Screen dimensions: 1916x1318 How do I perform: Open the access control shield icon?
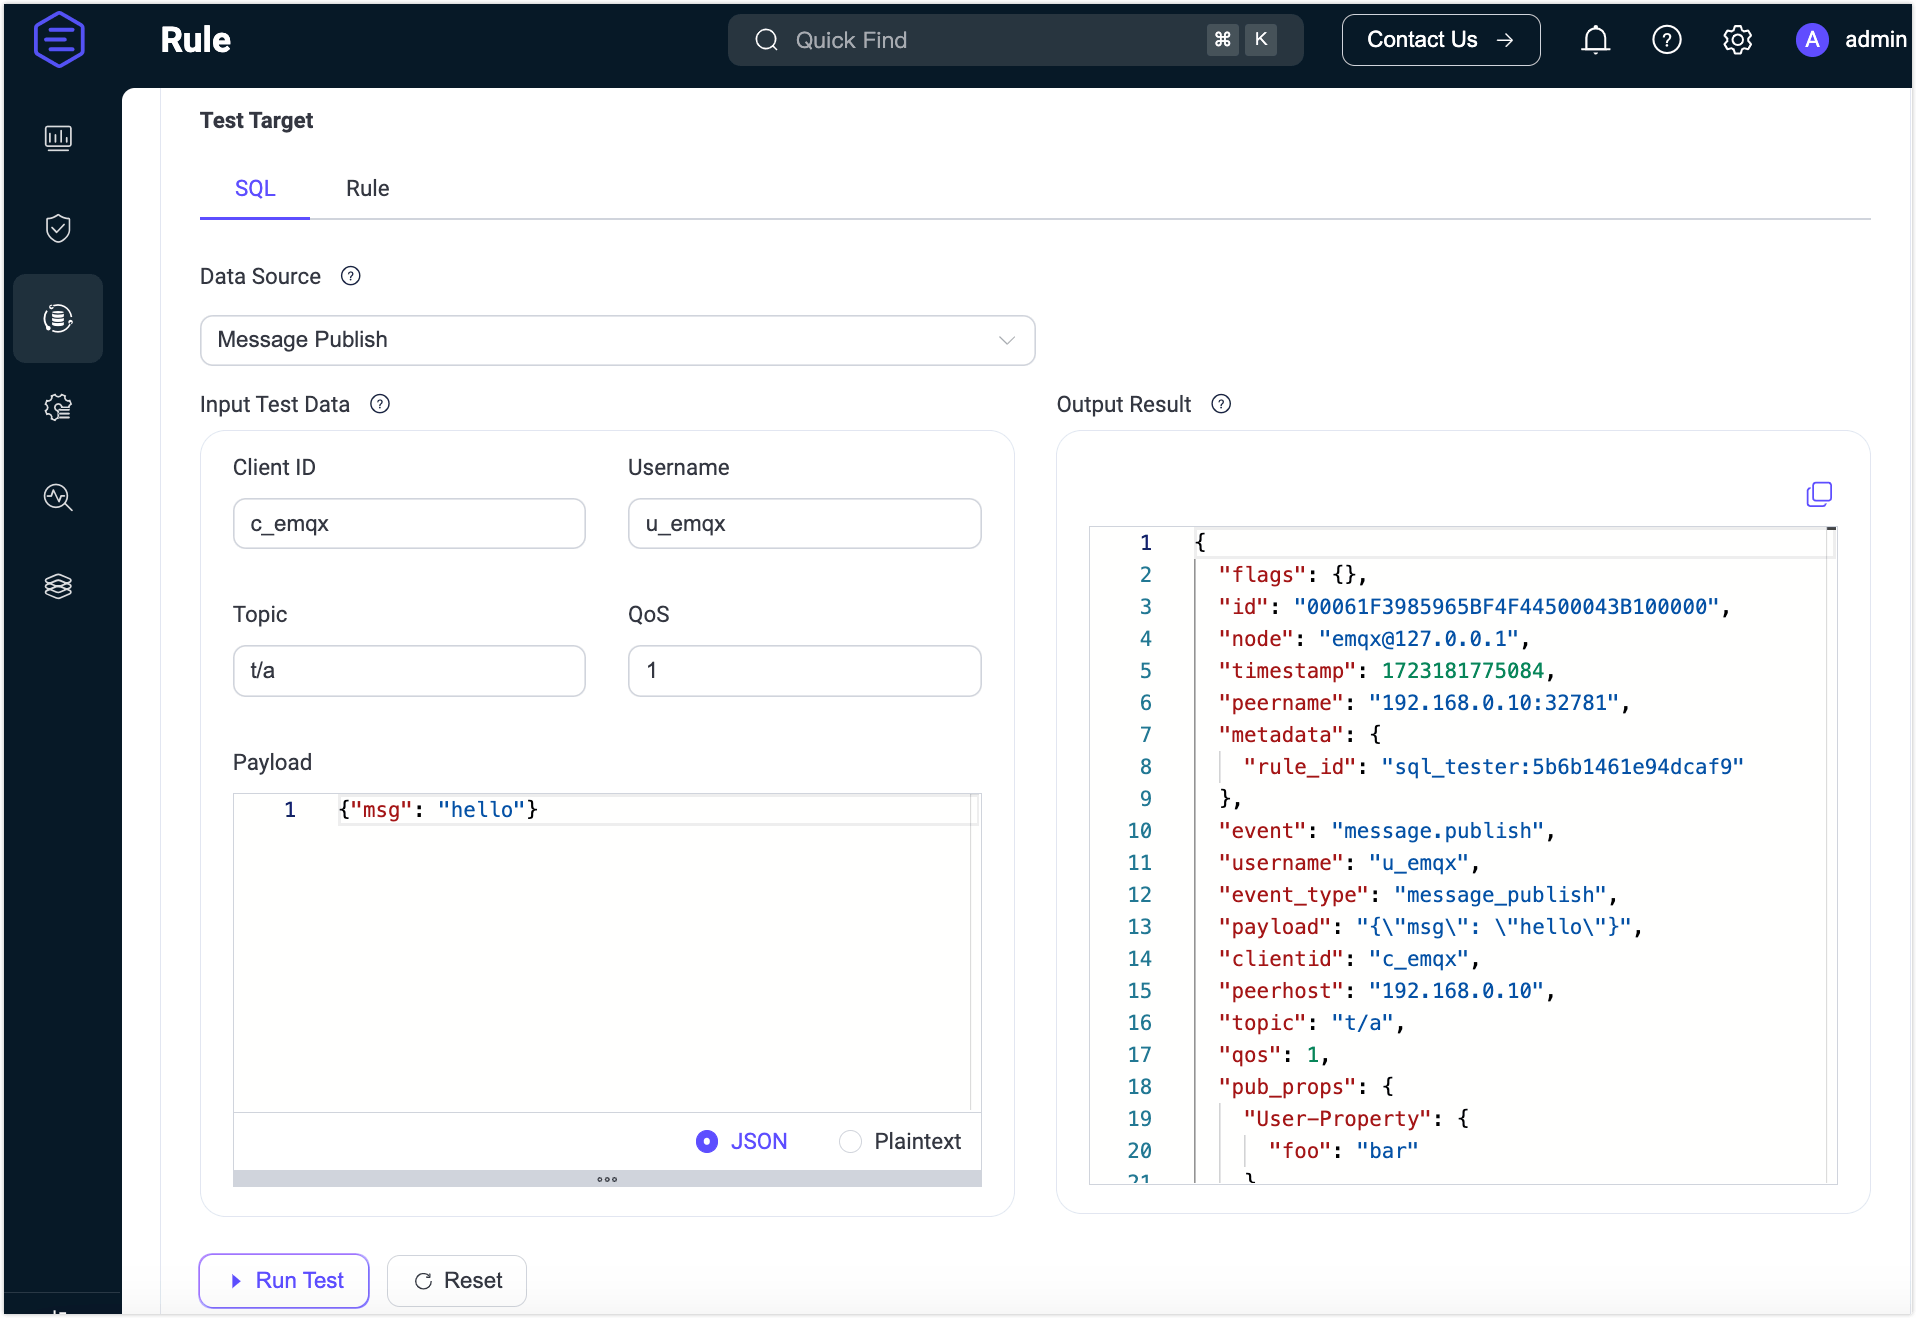click(x=58, y=228)
